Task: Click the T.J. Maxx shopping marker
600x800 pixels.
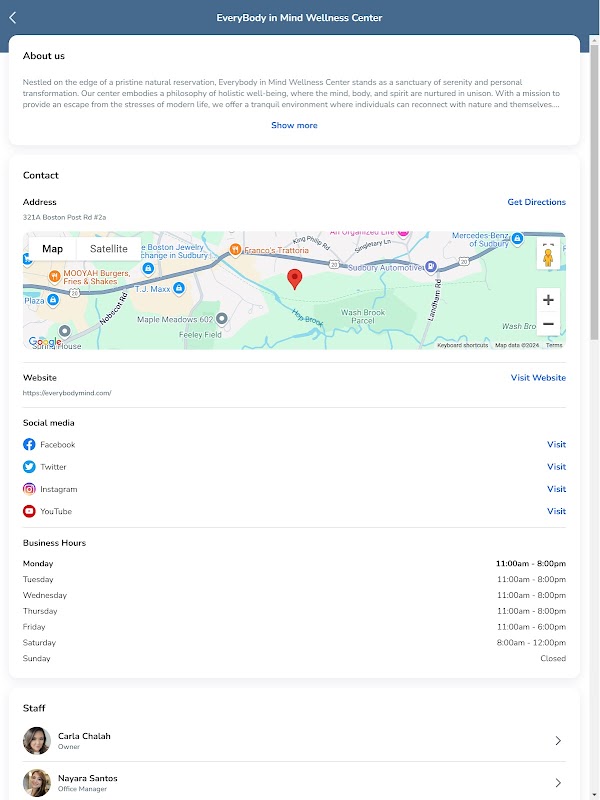Action: 179,289
